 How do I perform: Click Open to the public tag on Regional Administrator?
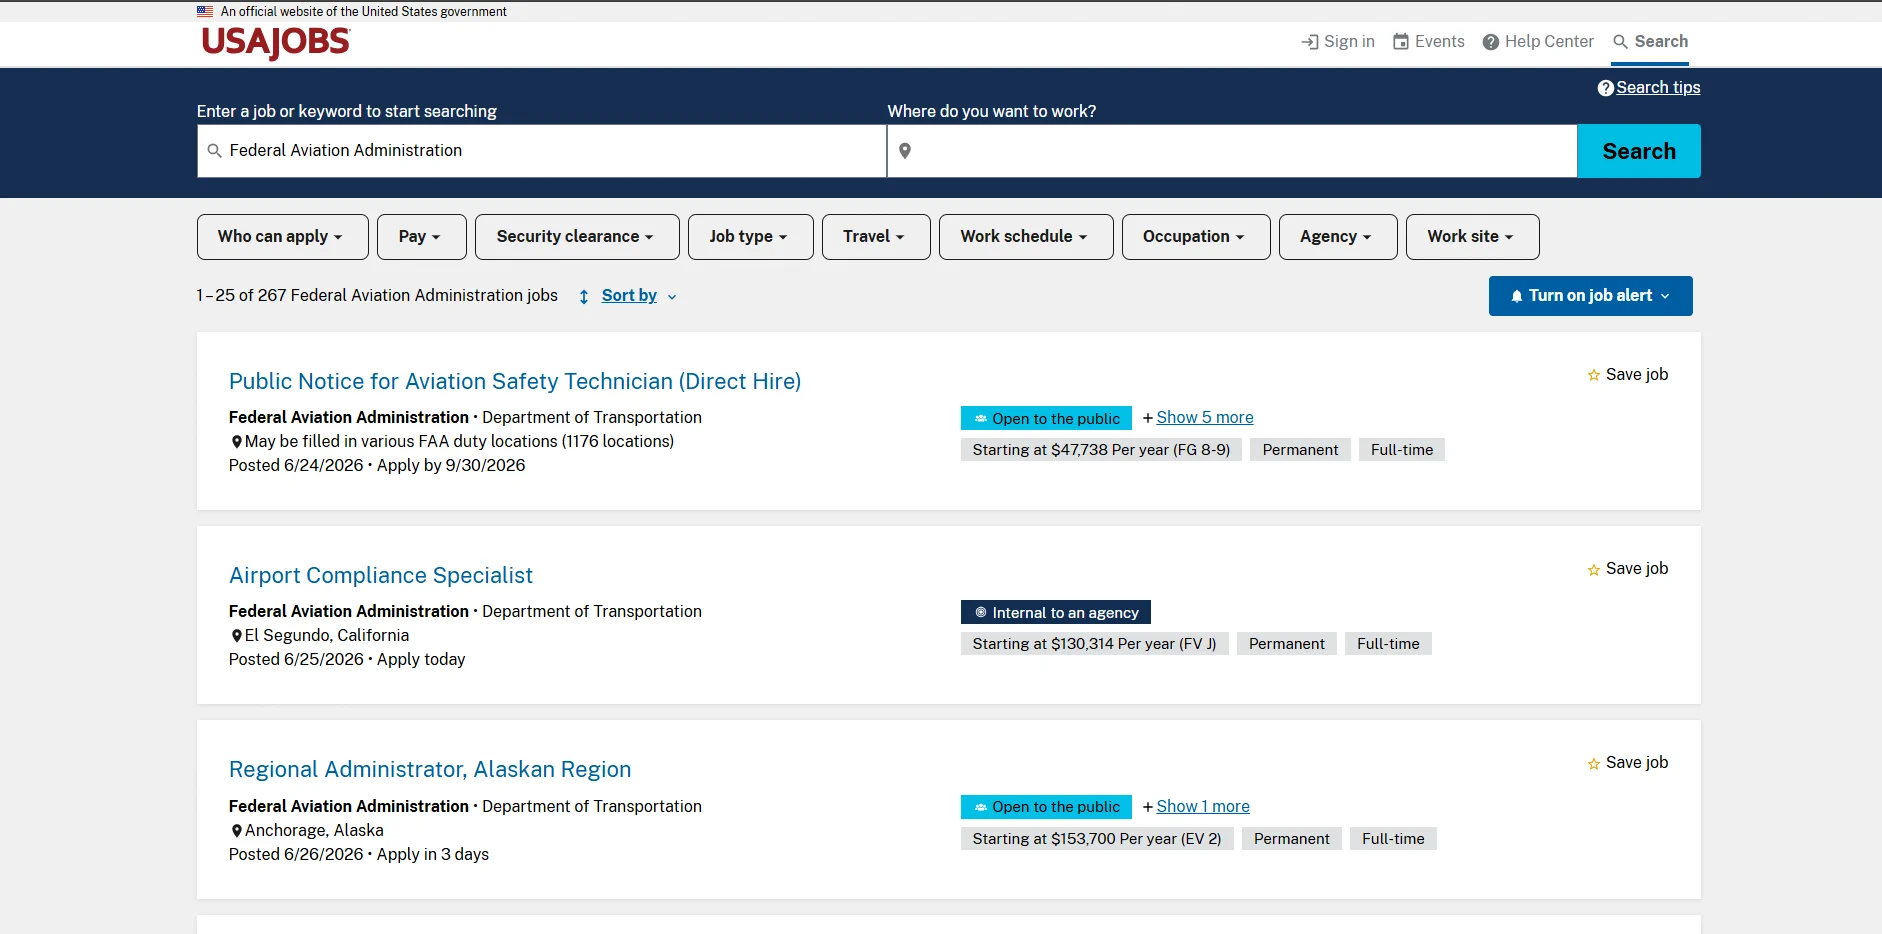1046,807
